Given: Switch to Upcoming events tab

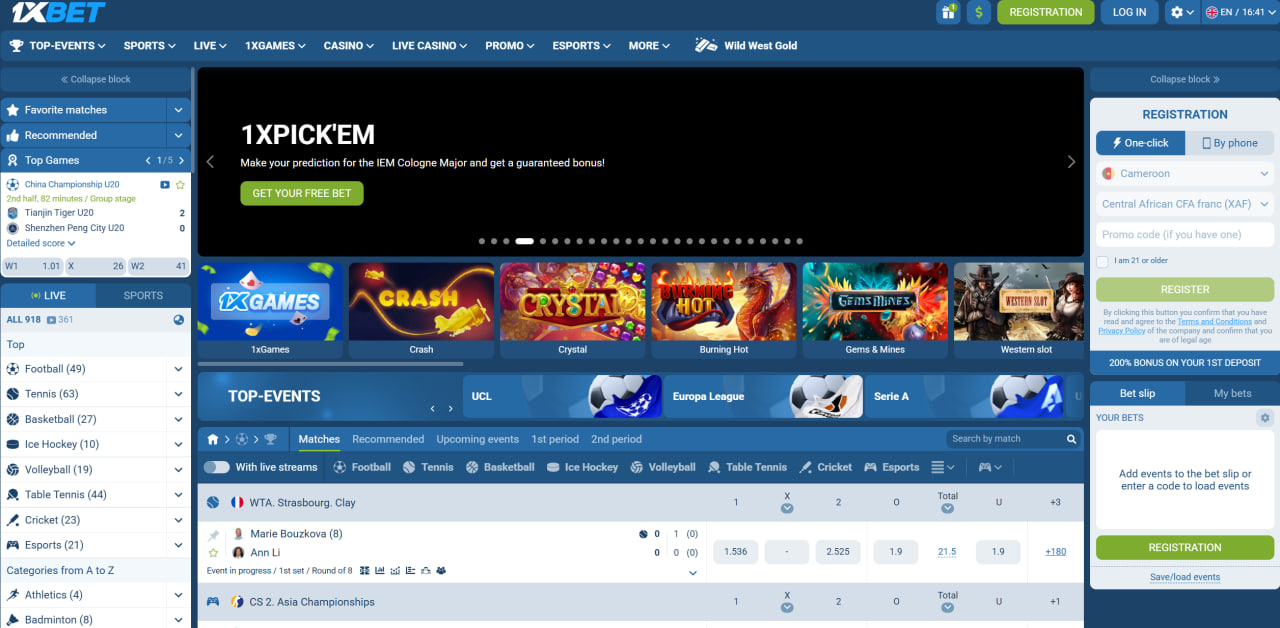Looking at the screenshot, I should (477, 439).
